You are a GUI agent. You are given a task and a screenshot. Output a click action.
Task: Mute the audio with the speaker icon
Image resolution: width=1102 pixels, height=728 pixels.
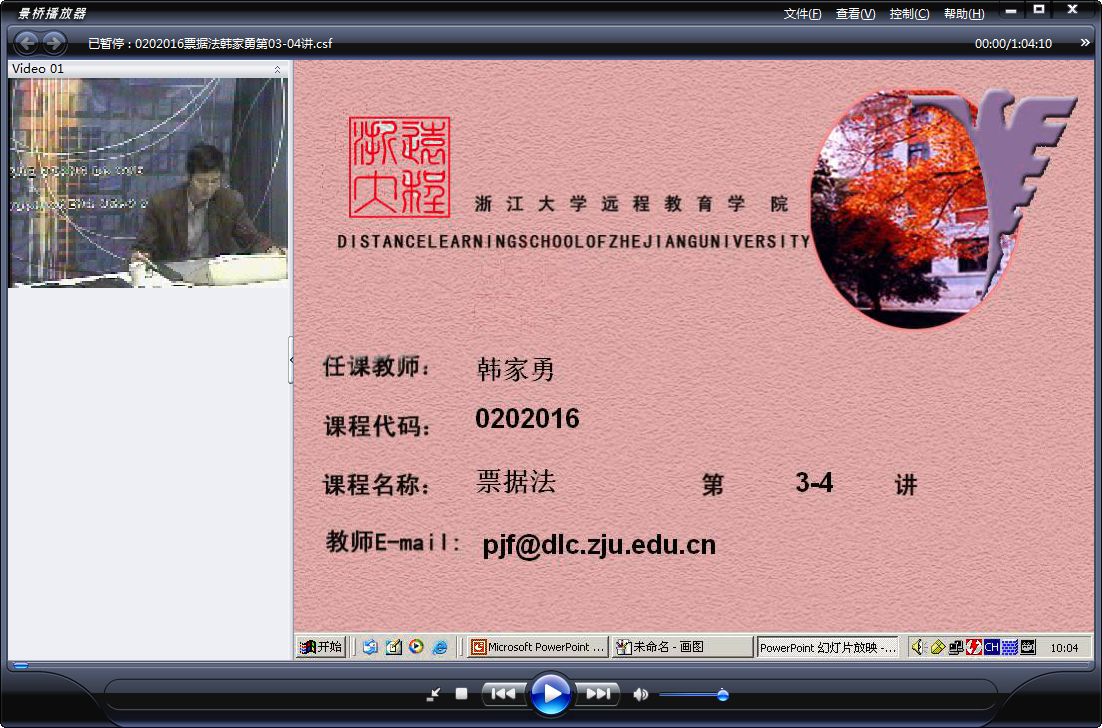tap(640, 694)
